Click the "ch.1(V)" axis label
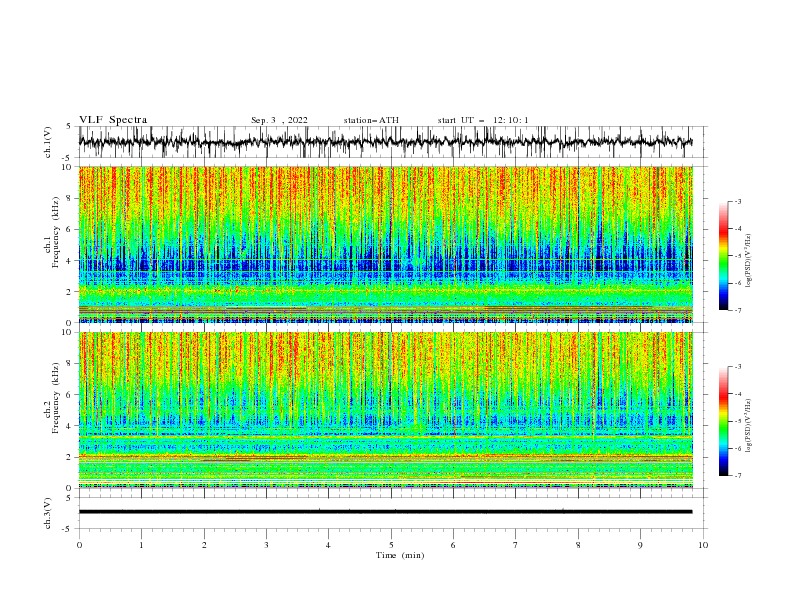 [x=48, y=142]
